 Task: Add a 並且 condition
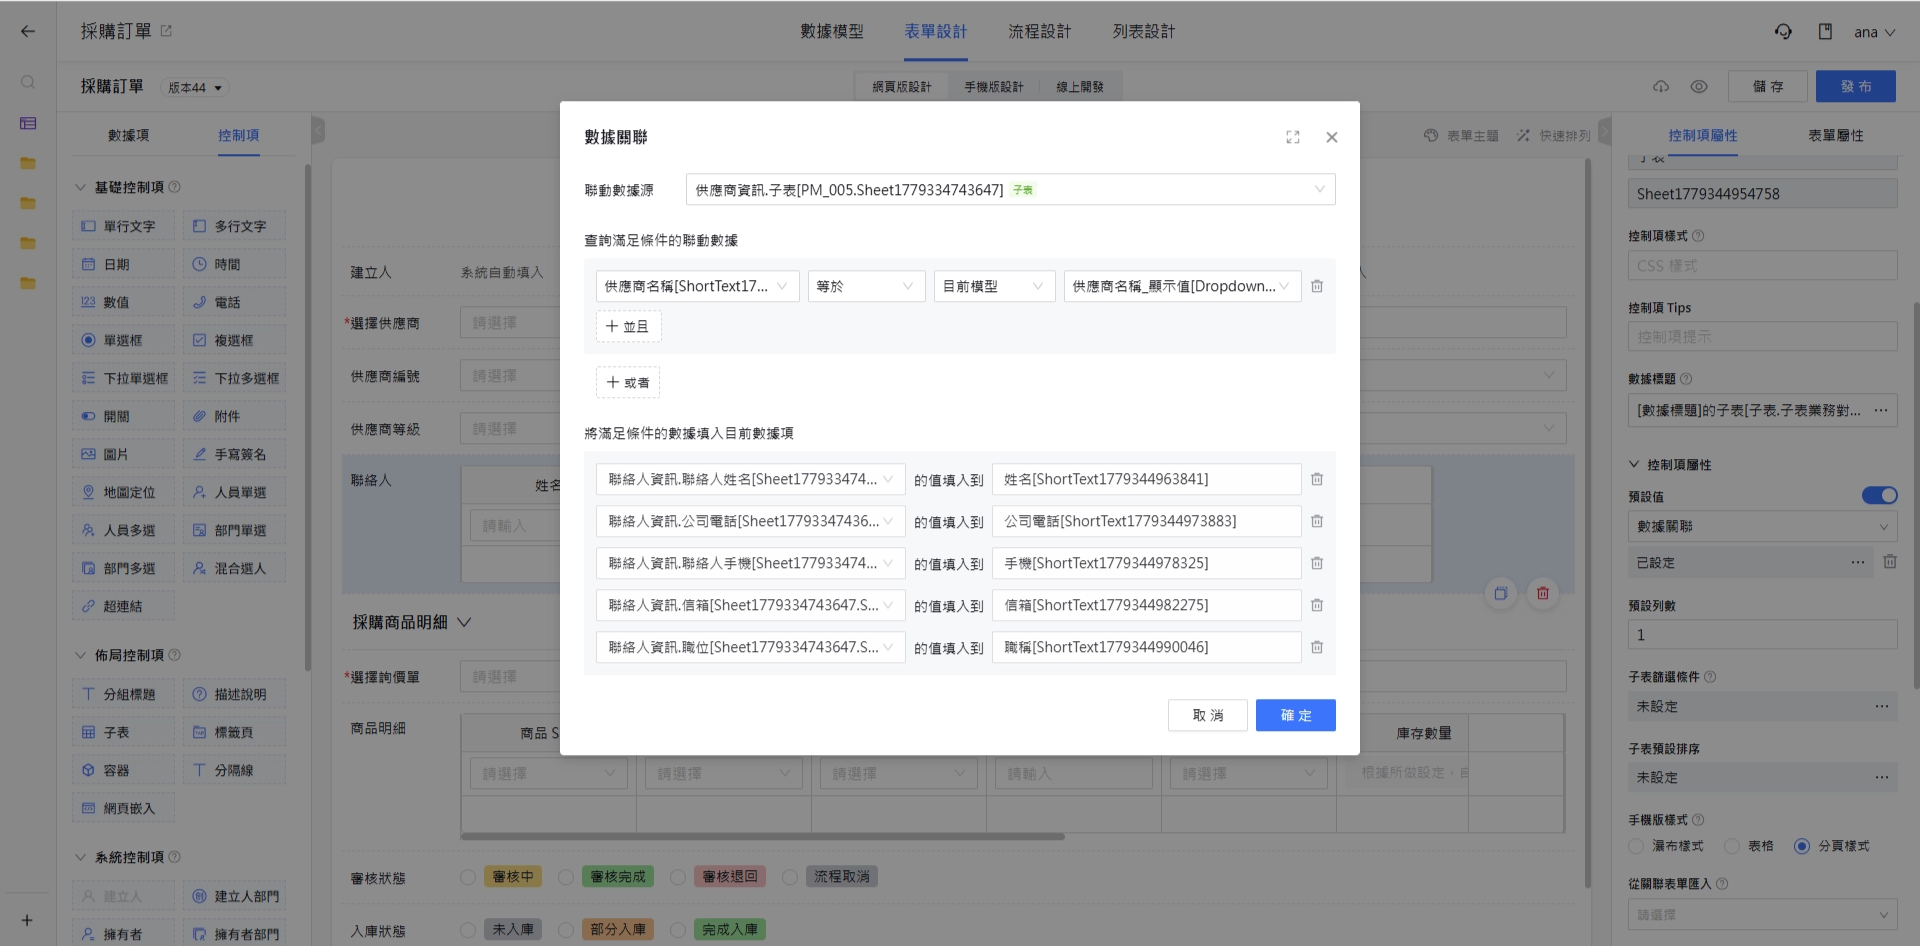[x=628, y=326]
